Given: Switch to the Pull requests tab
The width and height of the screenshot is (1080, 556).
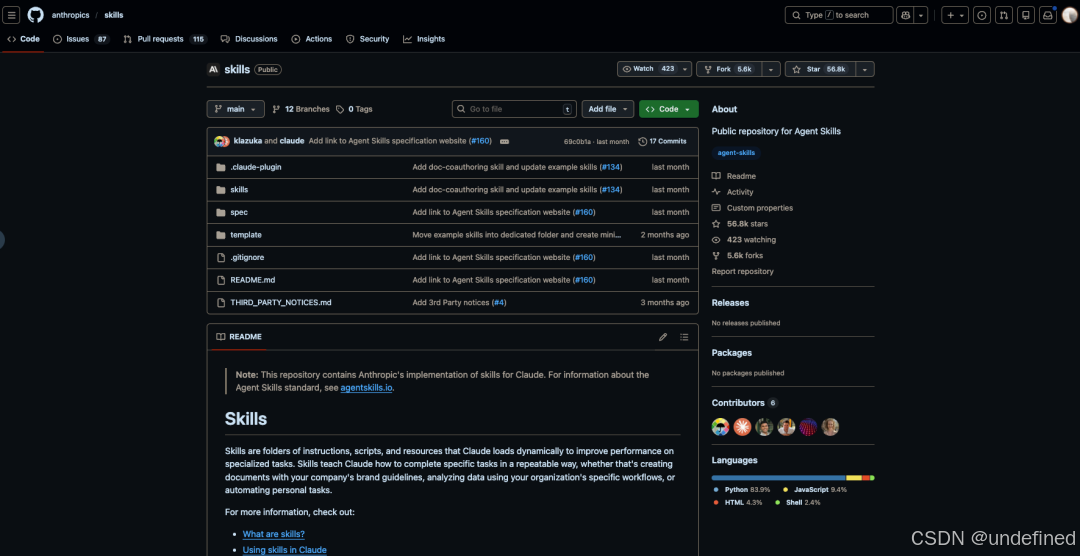Looking at the screenshot, I should coord(165,39).
